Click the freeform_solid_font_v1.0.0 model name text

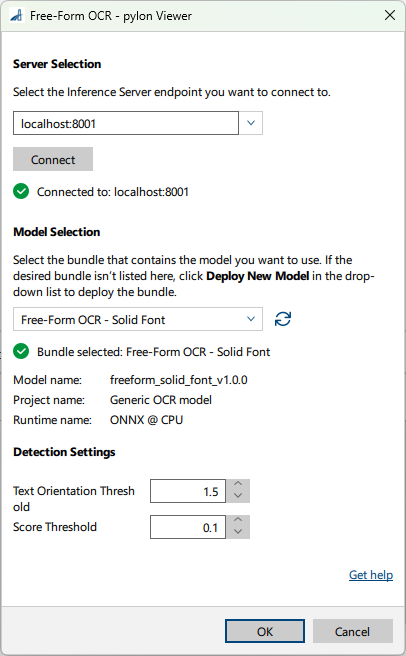pos(179,380)
